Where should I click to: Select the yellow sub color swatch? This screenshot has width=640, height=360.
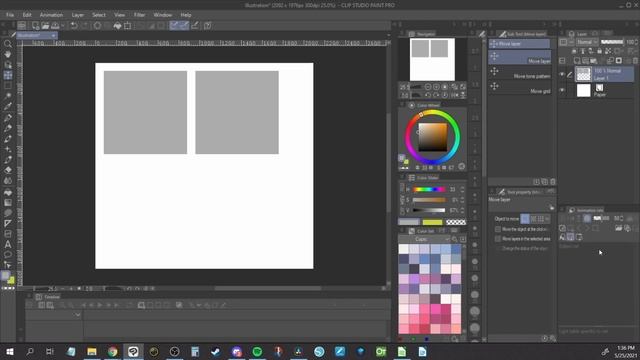(432, 222)
